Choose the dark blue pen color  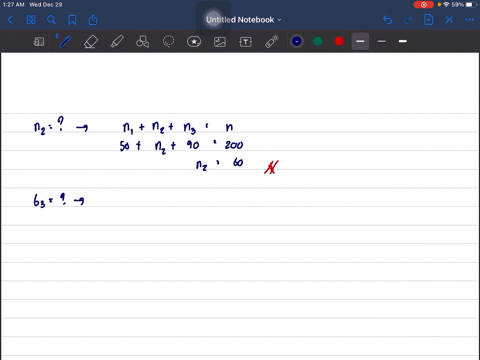[297, 41]
